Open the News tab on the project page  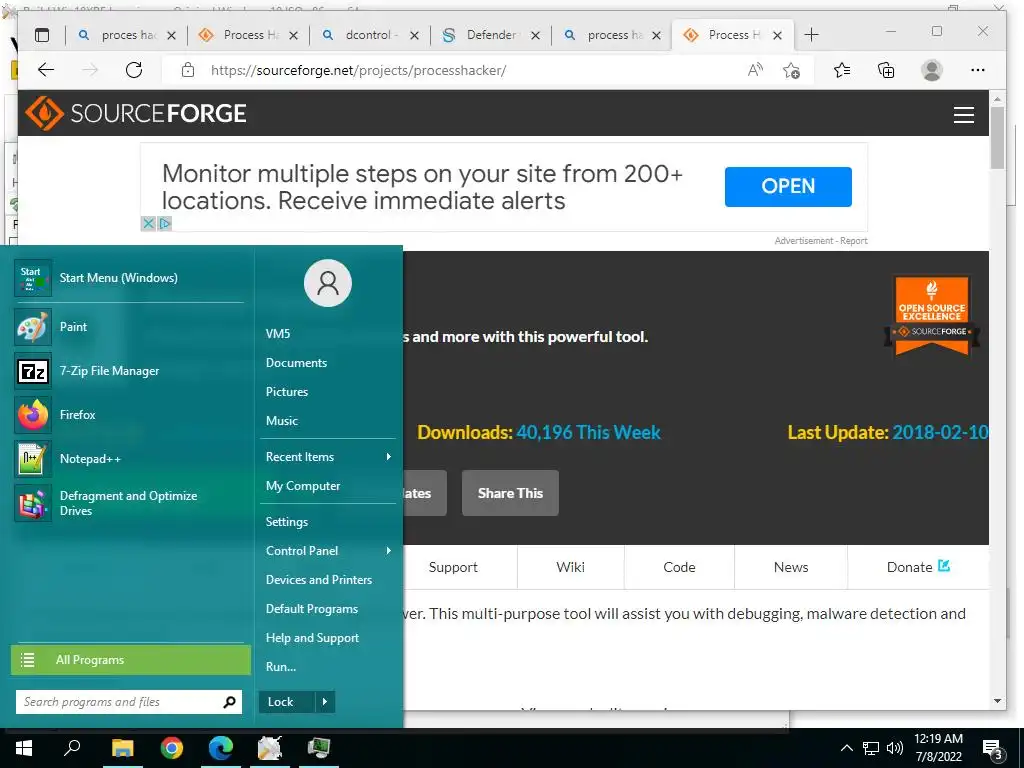(791, 567)
